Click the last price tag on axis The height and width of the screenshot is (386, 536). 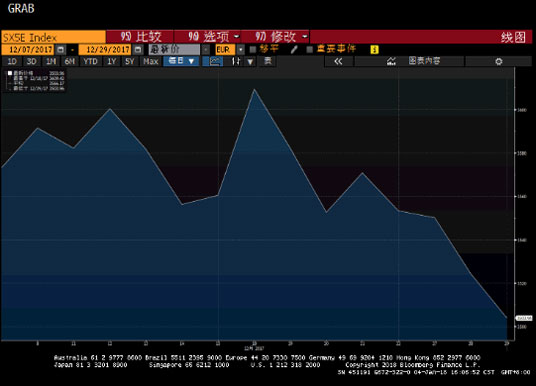524,318
